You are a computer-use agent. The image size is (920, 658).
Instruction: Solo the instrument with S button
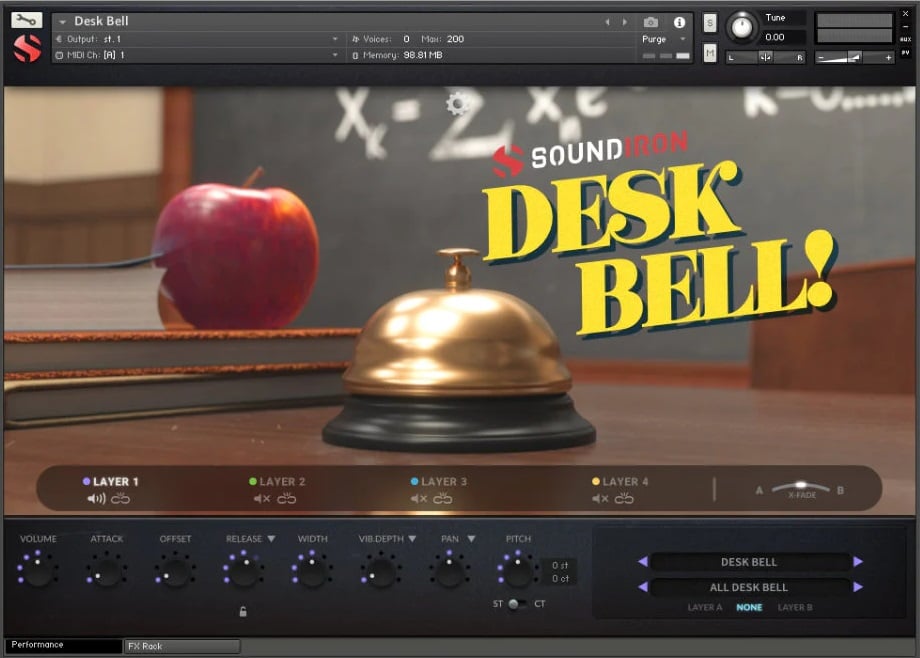tap(710, 23)
